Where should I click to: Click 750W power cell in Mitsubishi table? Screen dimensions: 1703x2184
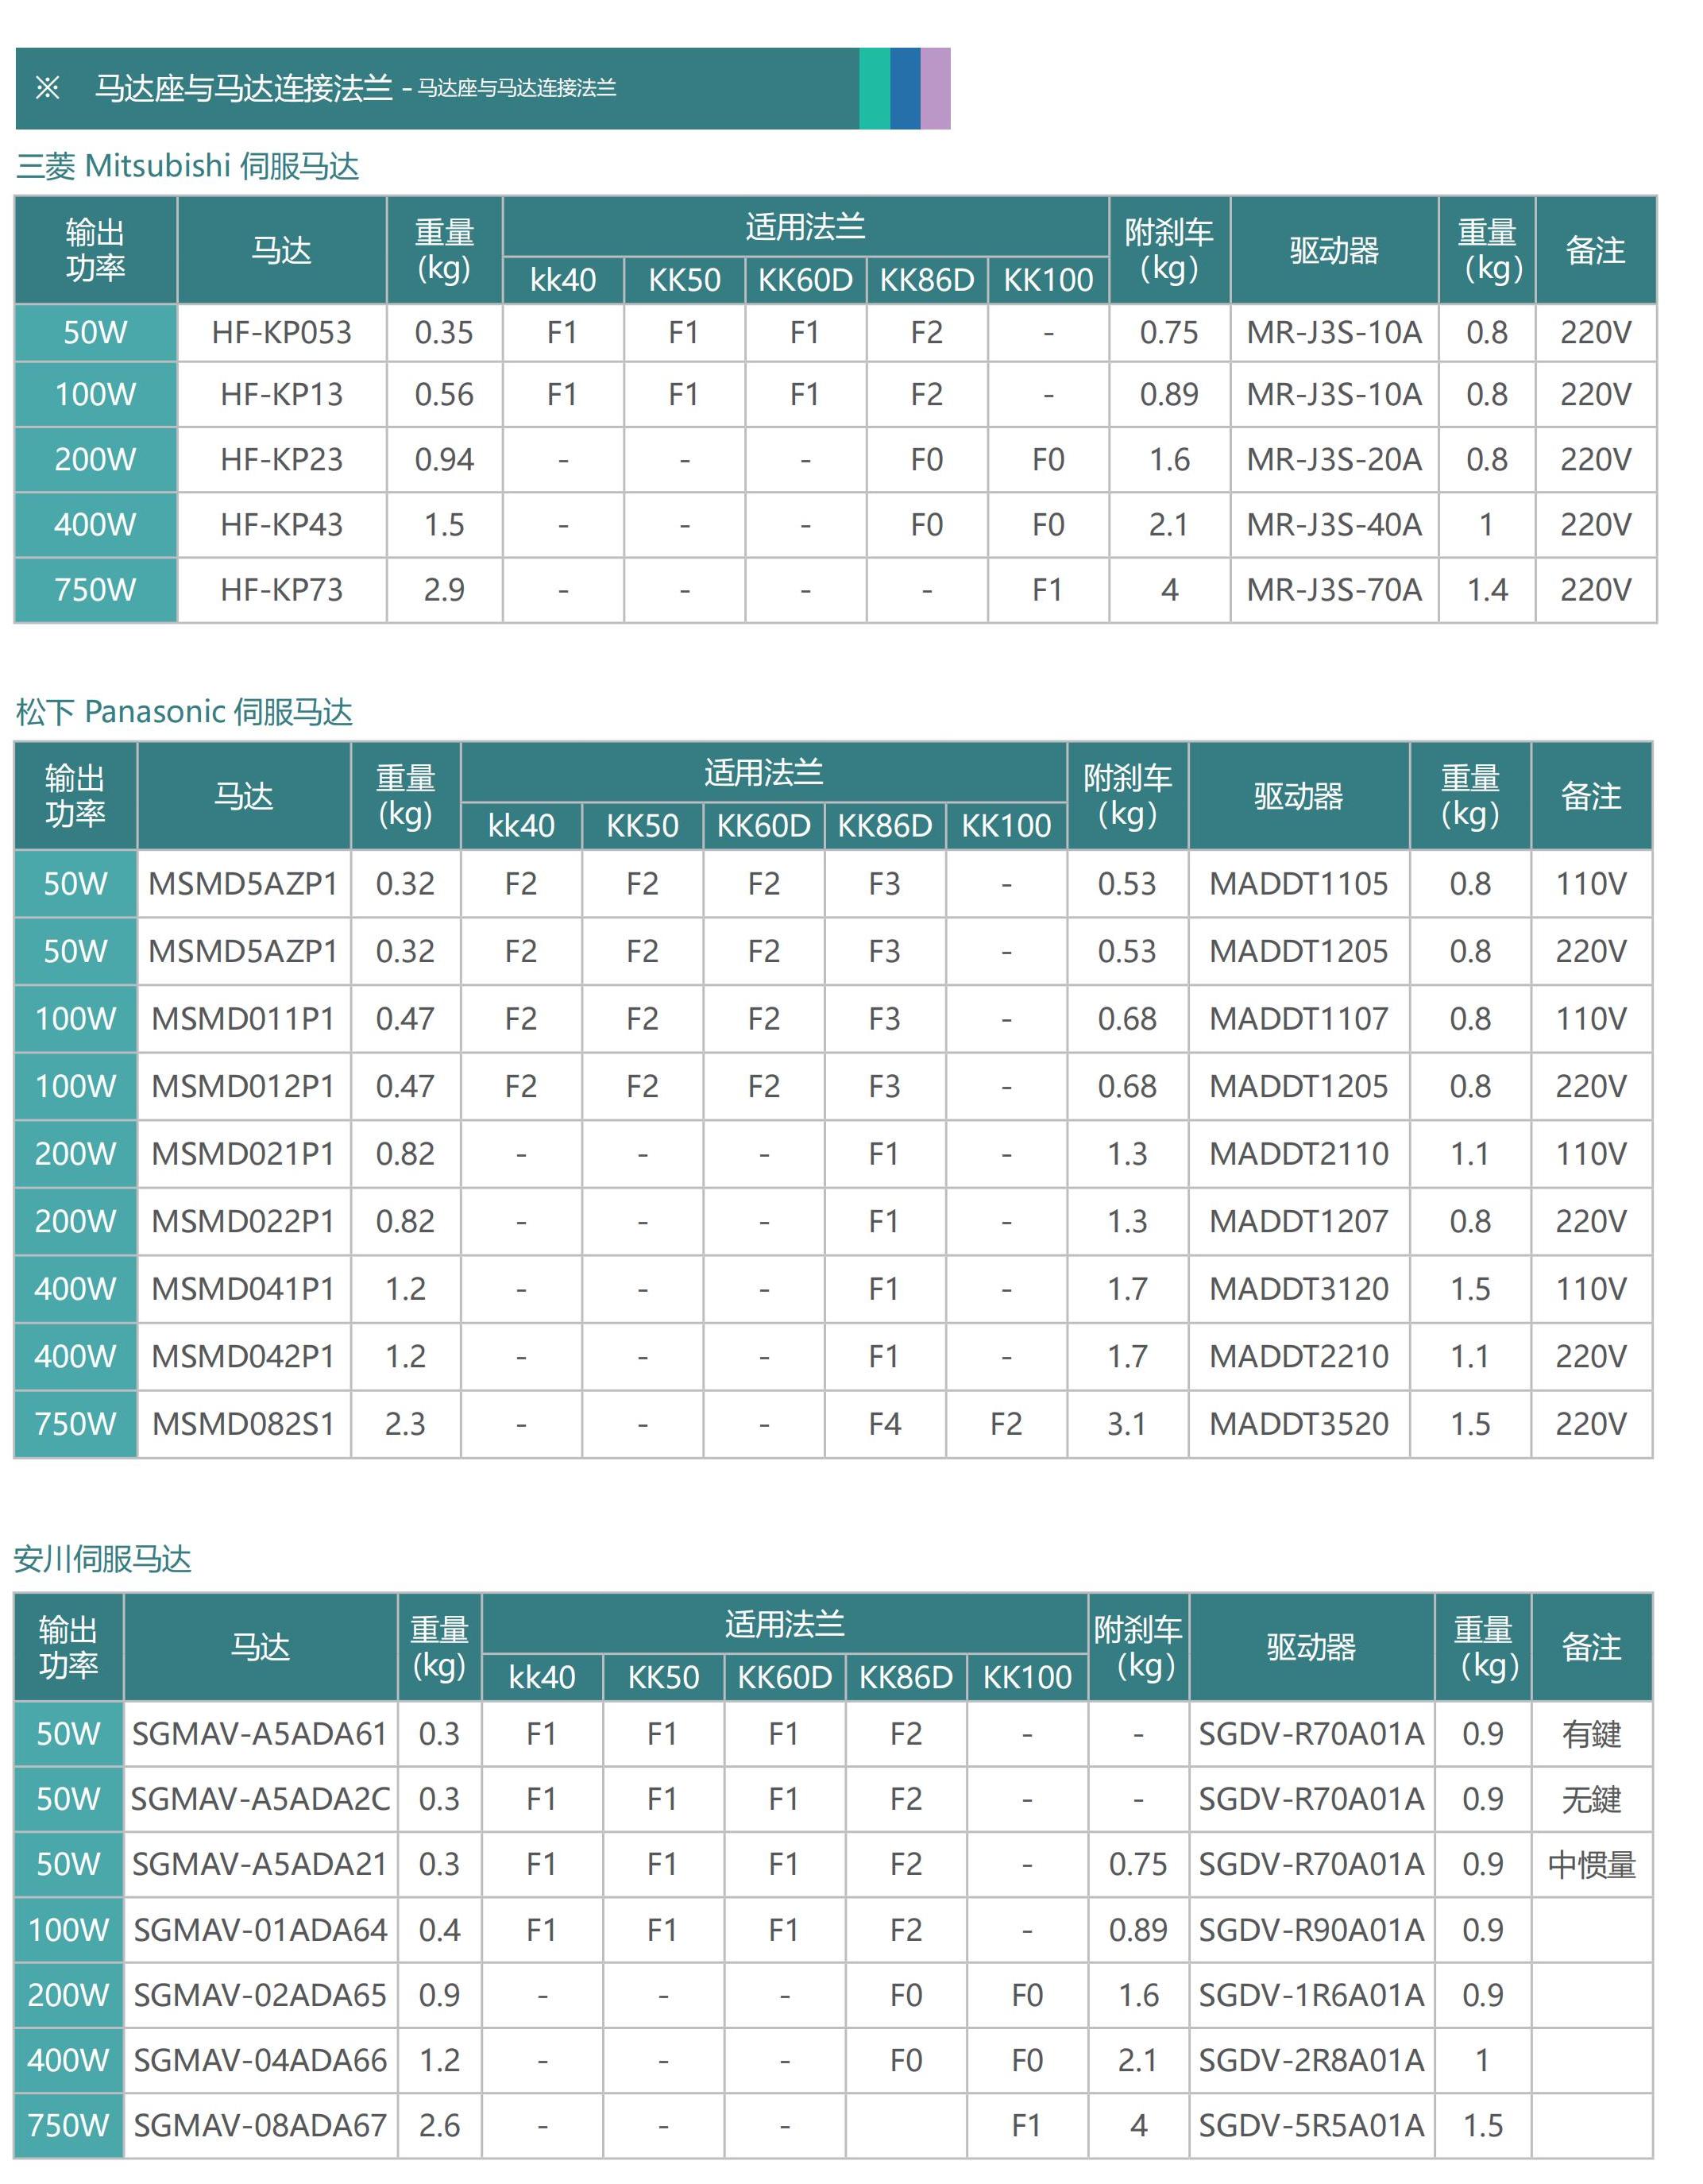pyautogui.click(x=95, y=589)
